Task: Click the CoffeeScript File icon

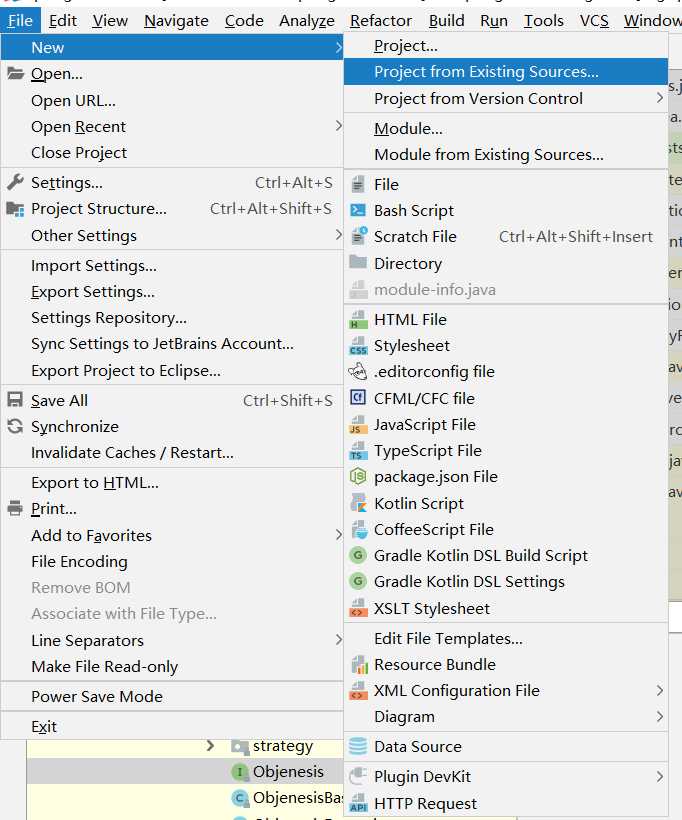Action: 359,530
